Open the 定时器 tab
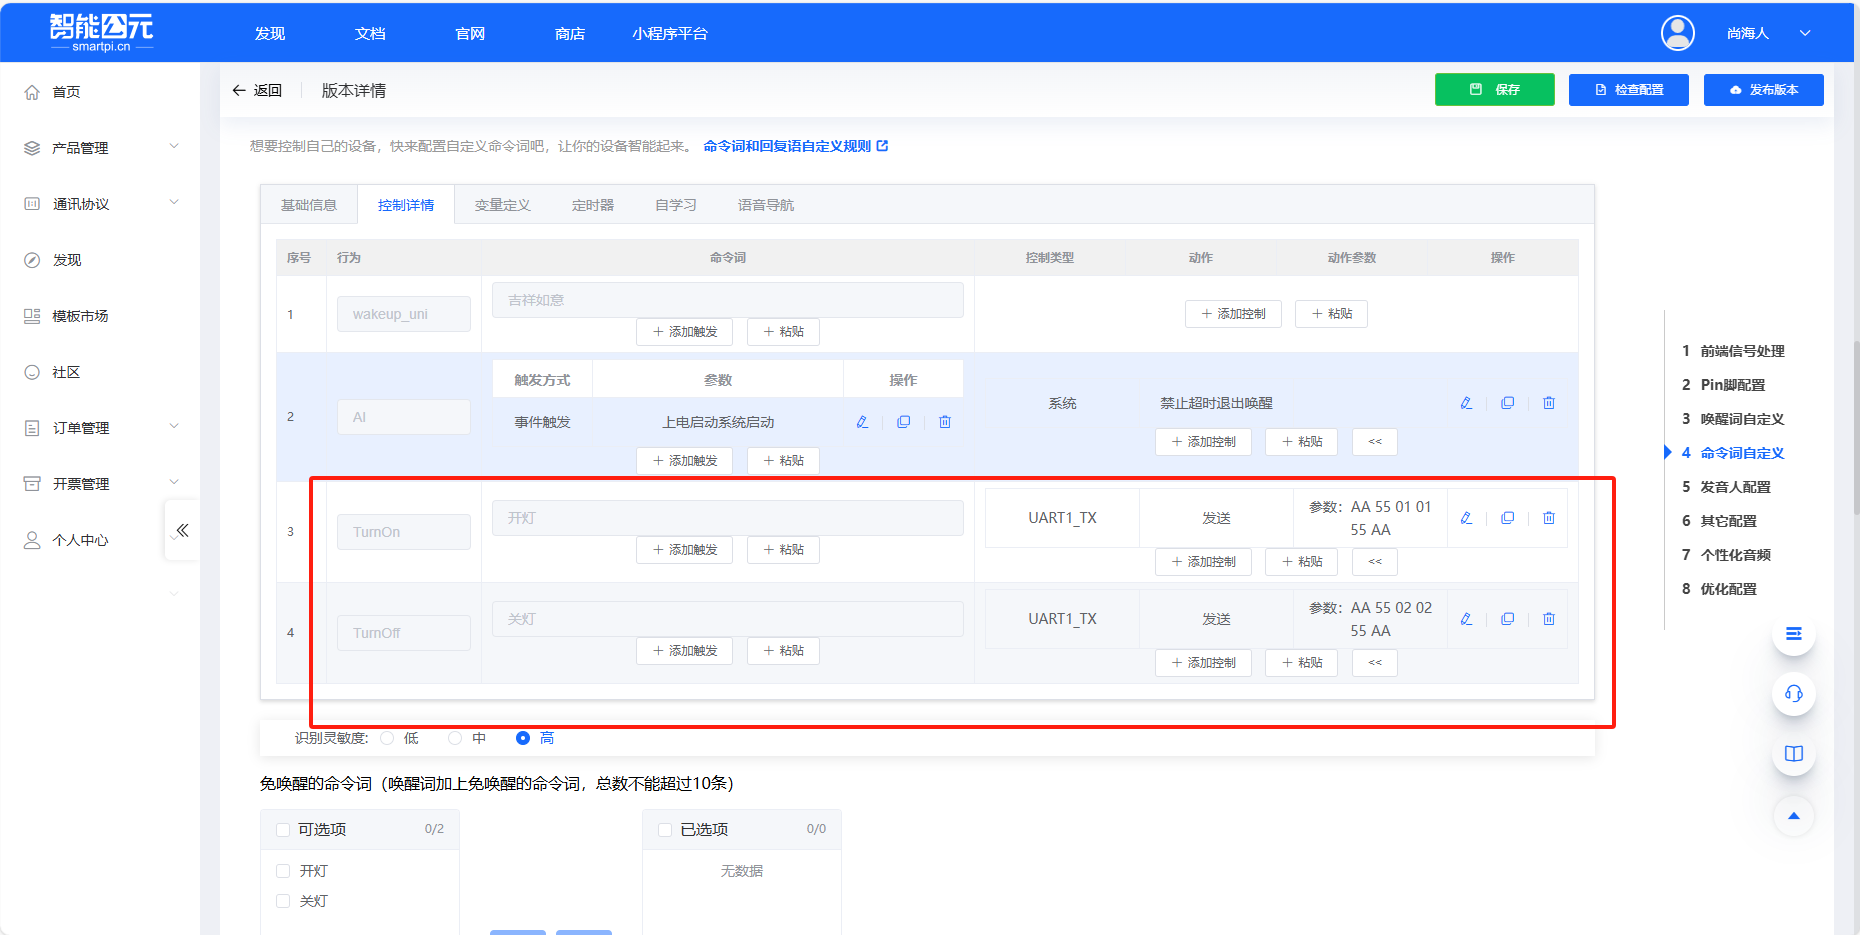 pos(592,205)
